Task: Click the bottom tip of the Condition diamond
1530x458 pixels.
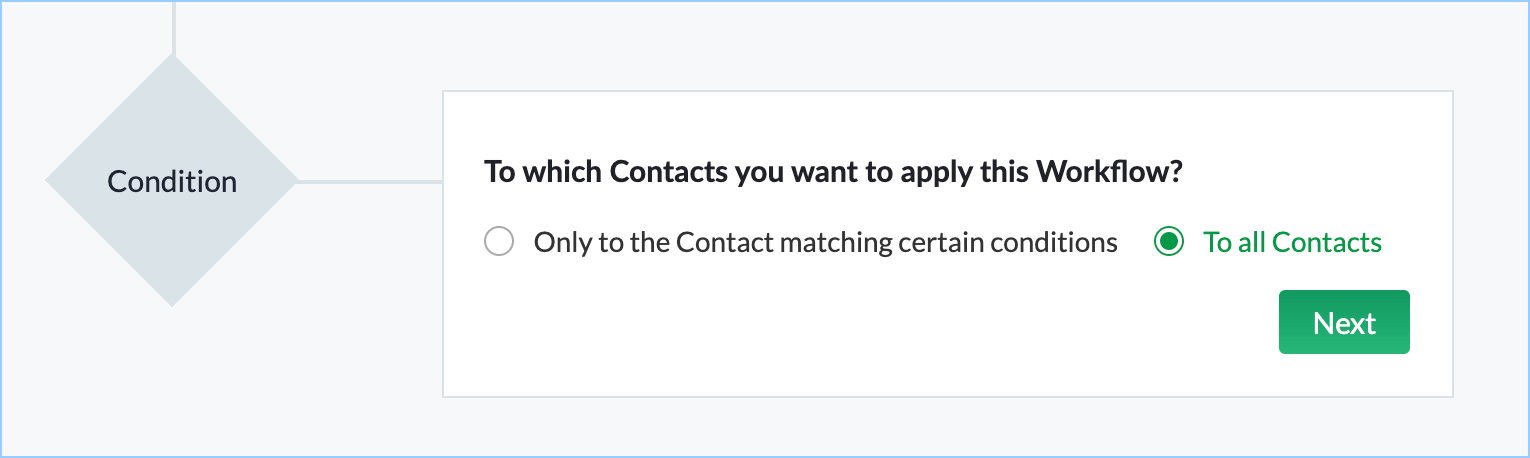Action: pos(172,296)
